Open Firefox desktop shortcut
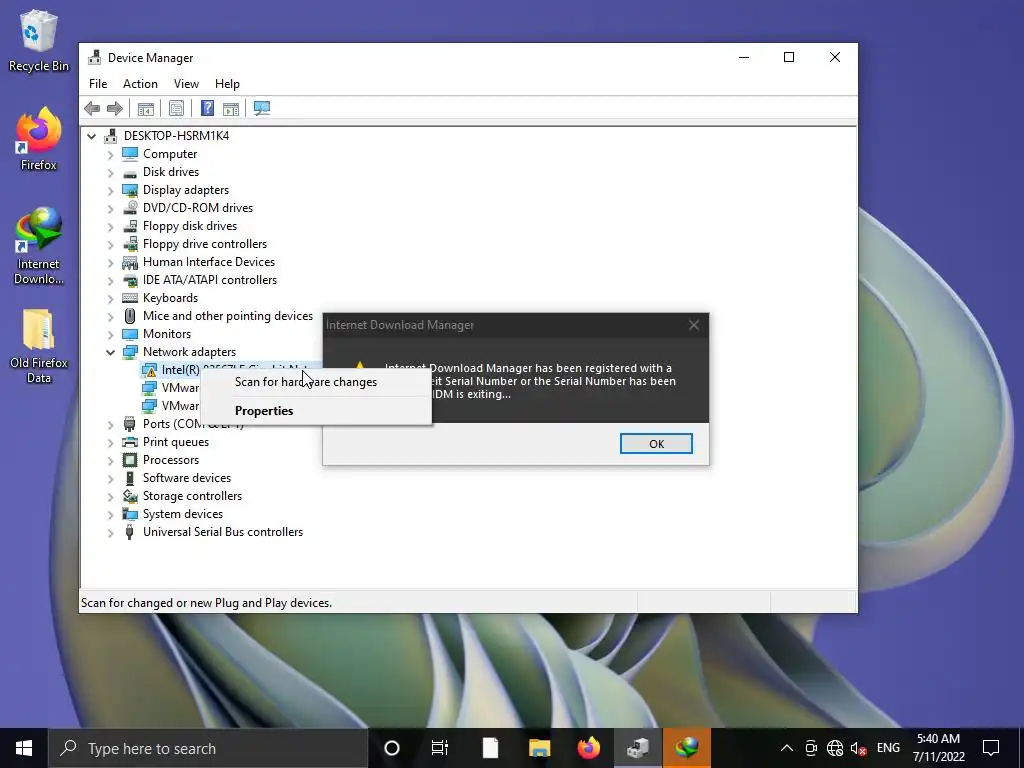Screen dimensions: 1024x768 tap(39, 139)
